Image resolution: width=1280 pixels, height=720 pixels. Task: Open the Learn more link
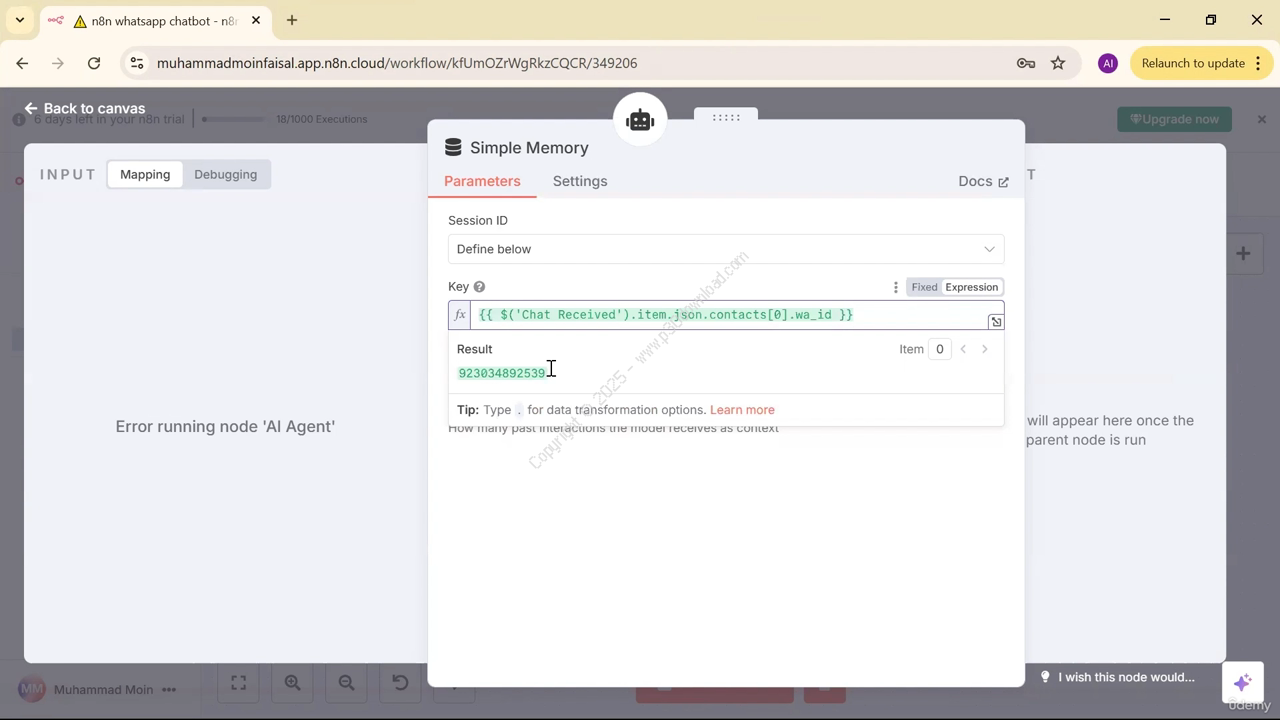coord(742,410)
